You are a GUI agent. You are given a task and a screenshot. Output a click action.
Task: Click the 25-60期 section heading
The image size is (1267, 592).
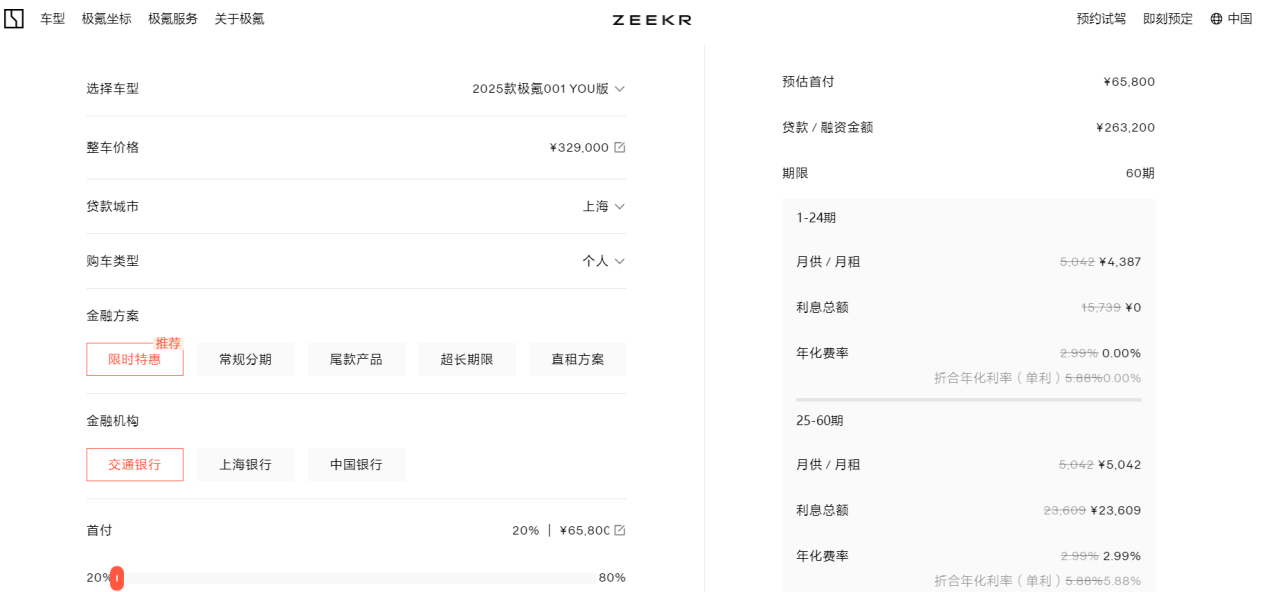pyautogui.click(x=819, y=420)
